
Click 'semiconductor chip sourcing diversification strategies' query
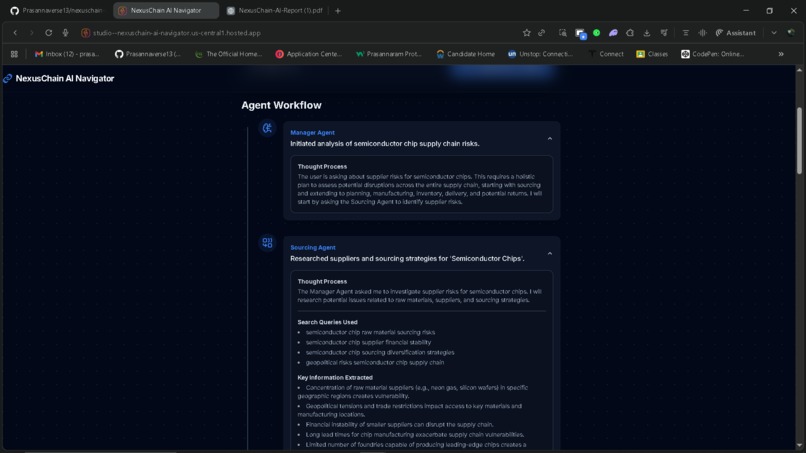tap(380, 353)
